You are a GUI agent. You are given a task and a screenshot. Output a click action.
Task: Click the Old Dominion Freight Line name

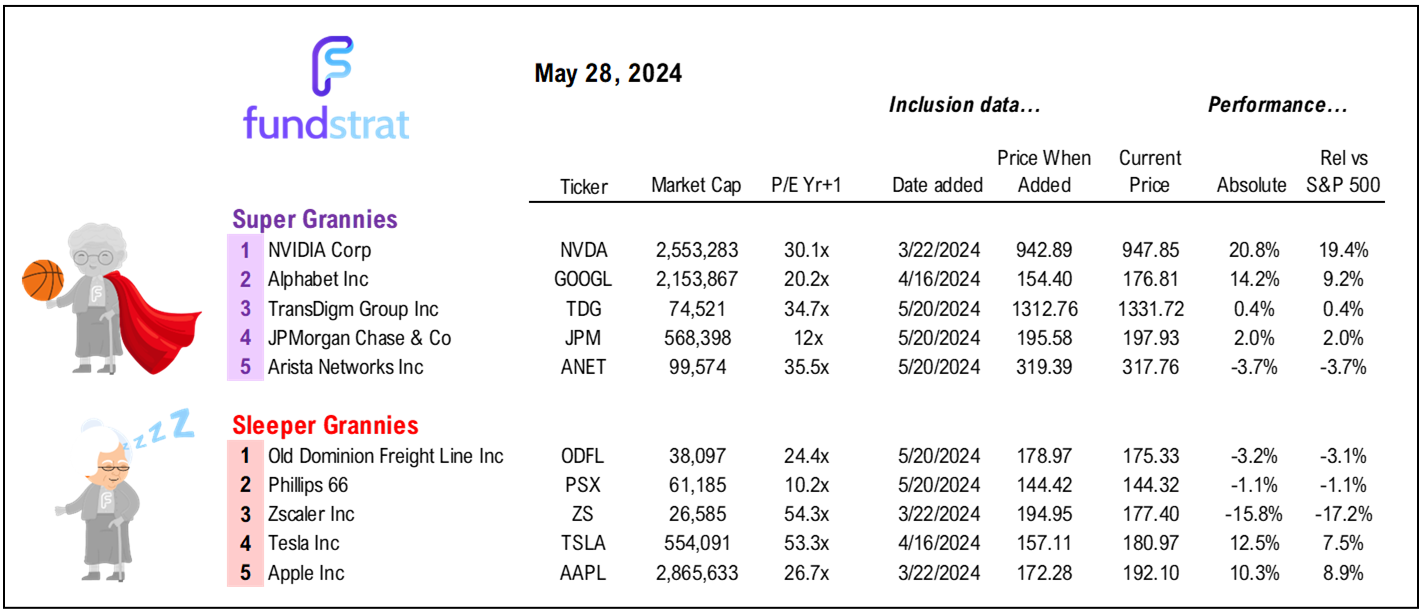(385, 457)
